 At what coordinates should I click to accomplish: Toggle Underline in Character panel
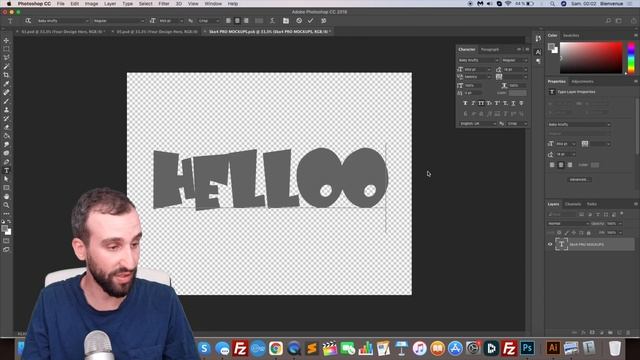pos(513,103)
